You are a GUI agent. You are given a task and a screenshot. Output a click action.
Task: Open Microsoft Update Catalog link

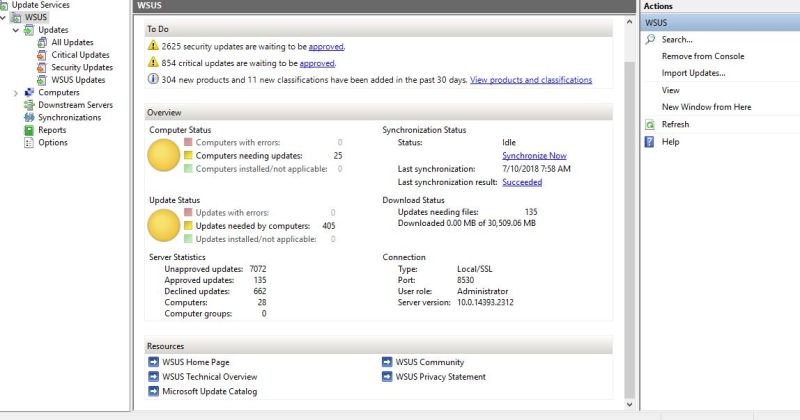click(210, 391)
